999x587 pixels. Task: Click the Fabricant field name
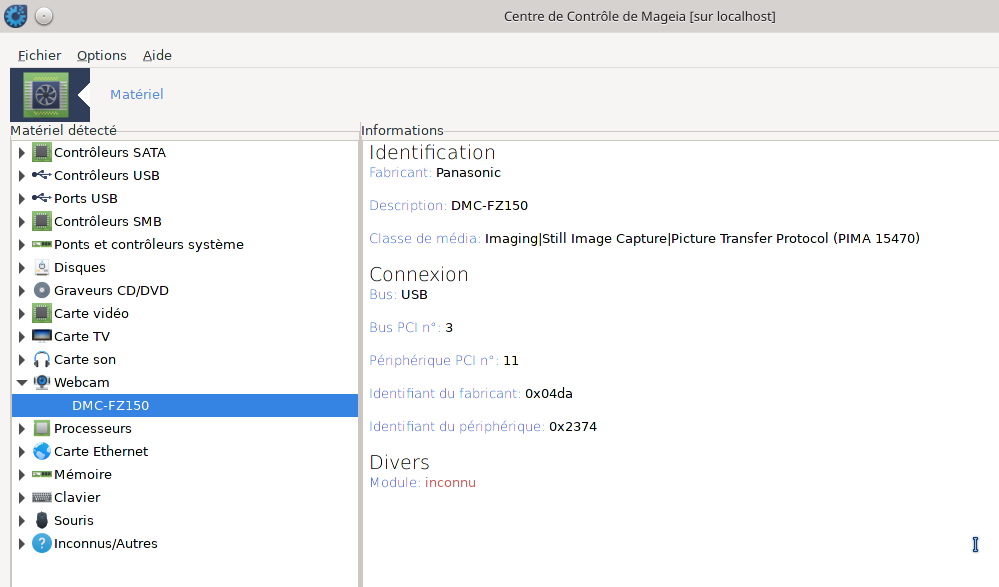coord(401,172)
